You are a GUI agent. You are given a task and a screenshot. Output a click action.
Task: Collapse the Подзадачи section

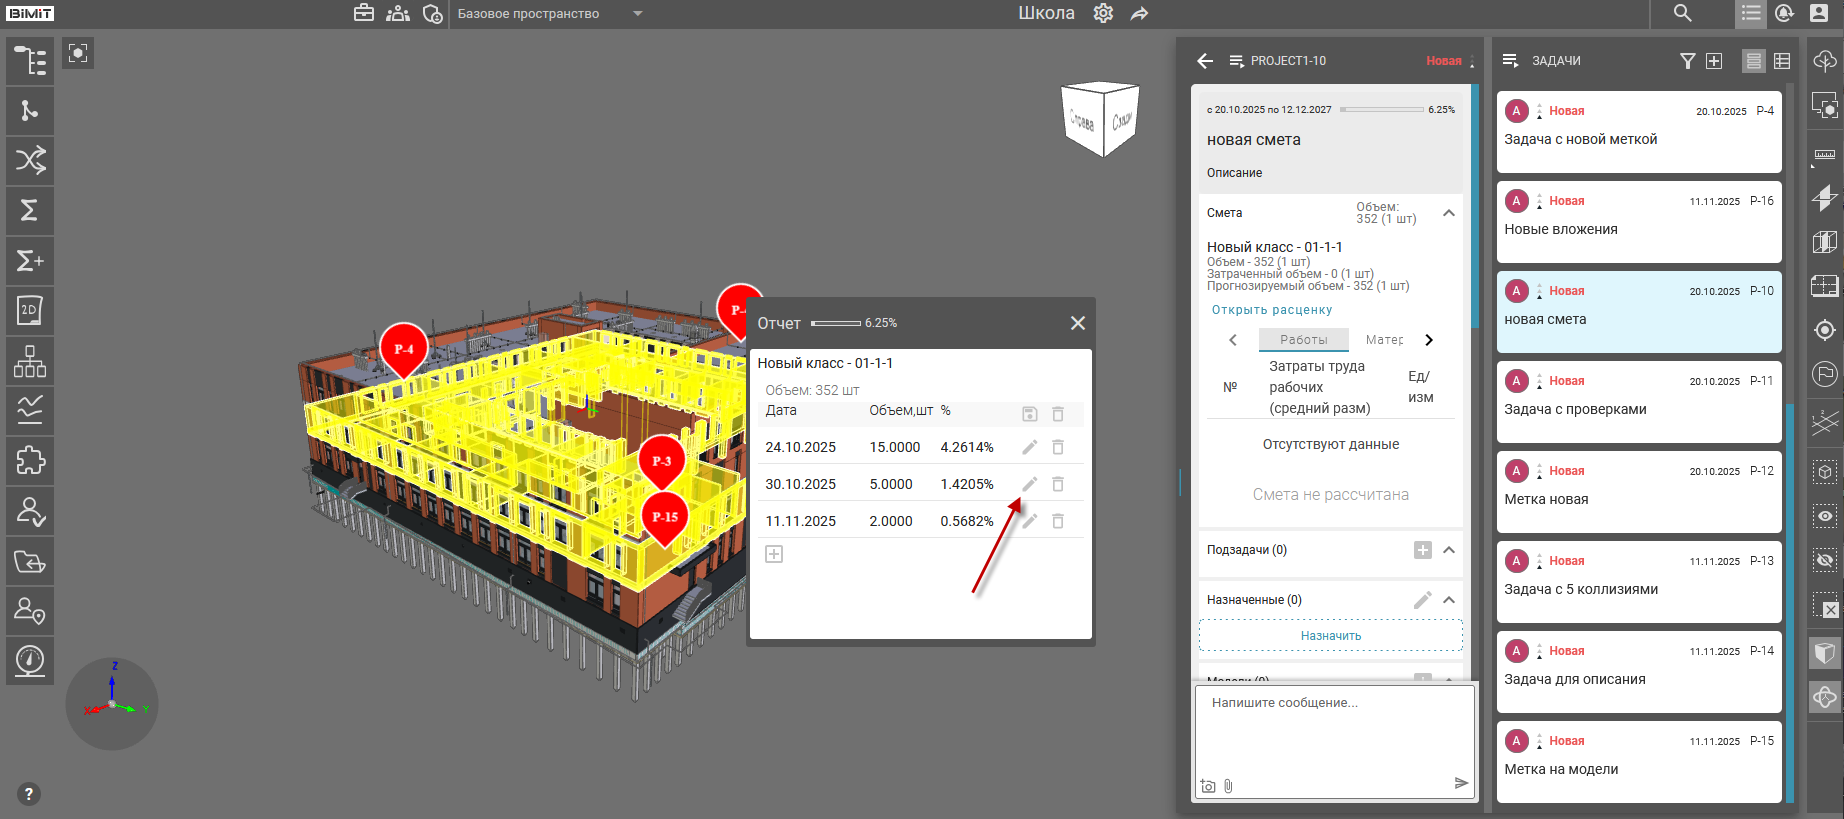pos(1448,550)
